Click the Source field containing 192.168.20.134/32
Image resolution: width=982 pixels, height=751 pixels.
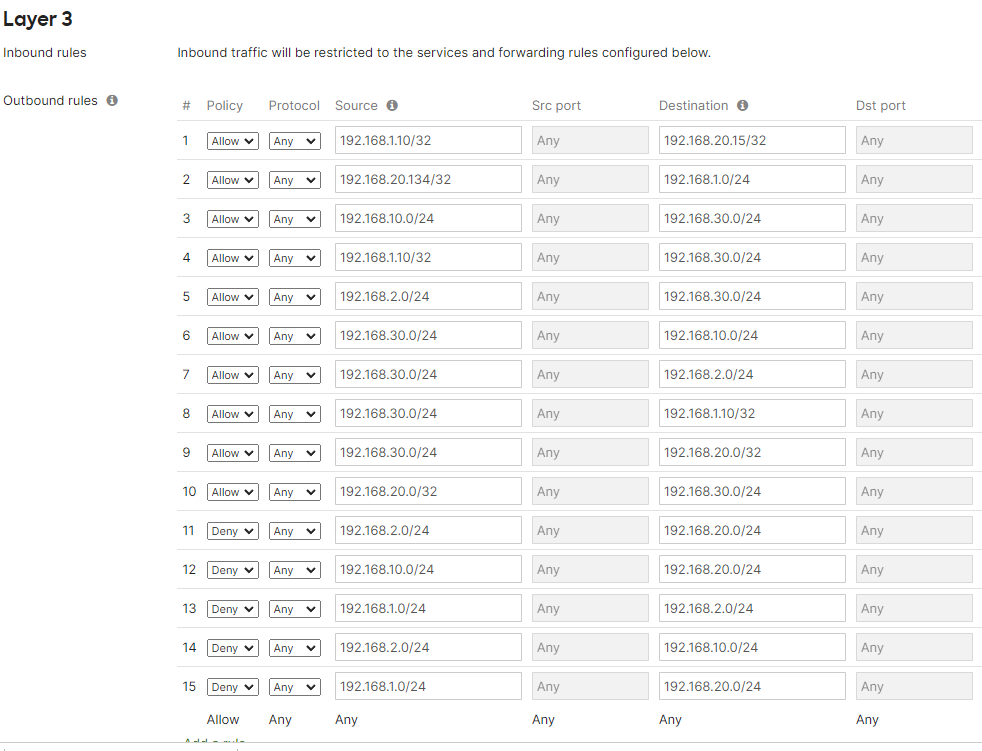[x=428, y=180]
